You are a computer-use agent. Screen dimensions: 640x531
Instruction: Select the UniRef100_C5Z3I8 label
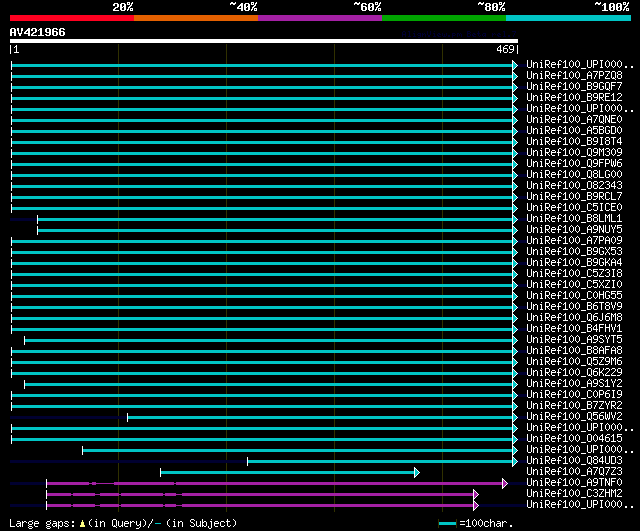(x=574, y=274)
